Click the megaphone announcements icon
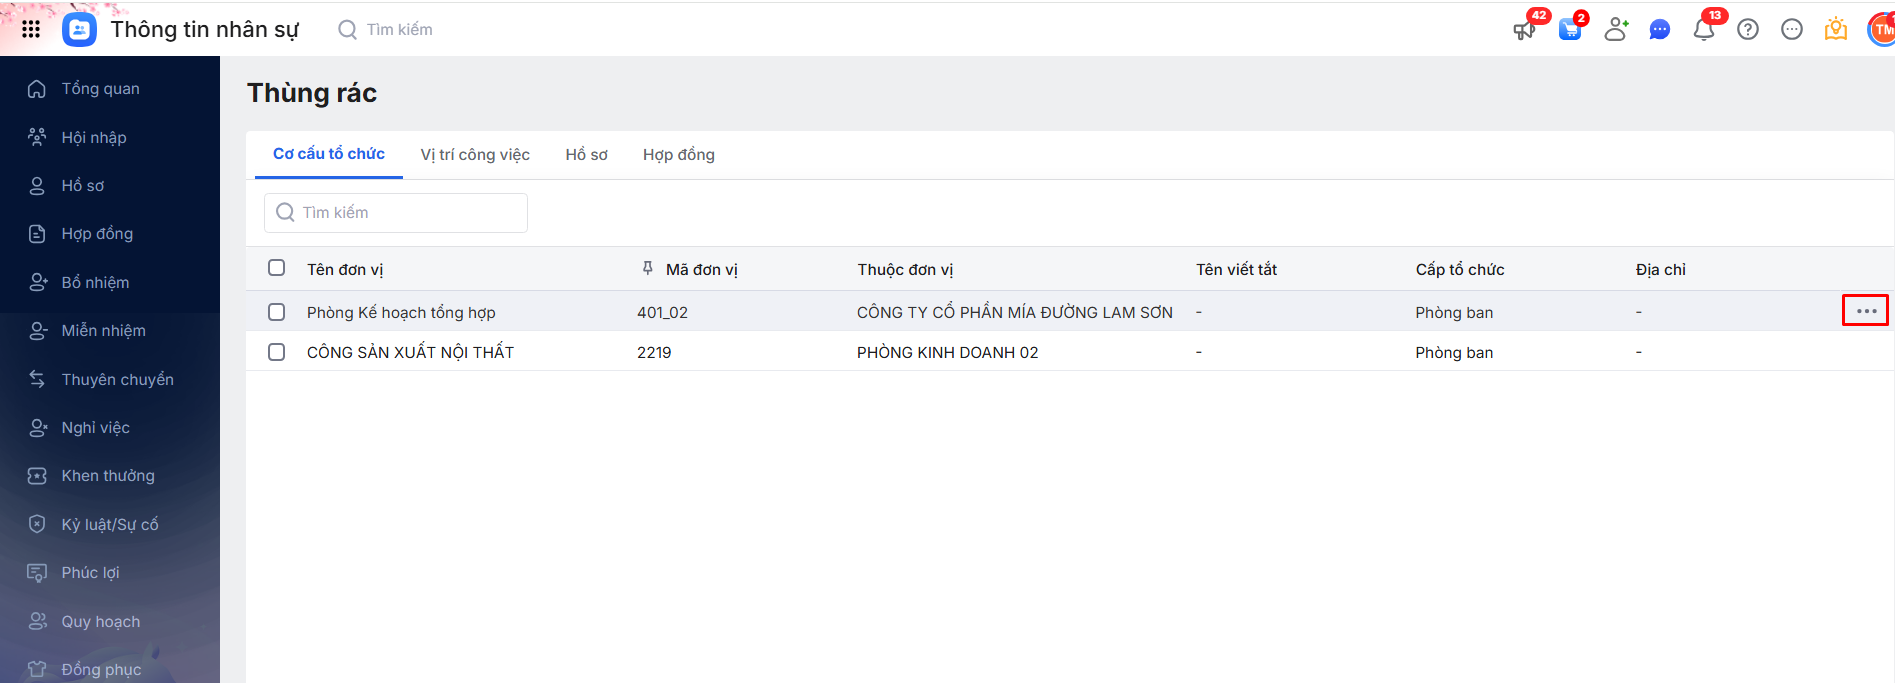The width and height of the screenshot is (1895, 683). pos(1524,30)
